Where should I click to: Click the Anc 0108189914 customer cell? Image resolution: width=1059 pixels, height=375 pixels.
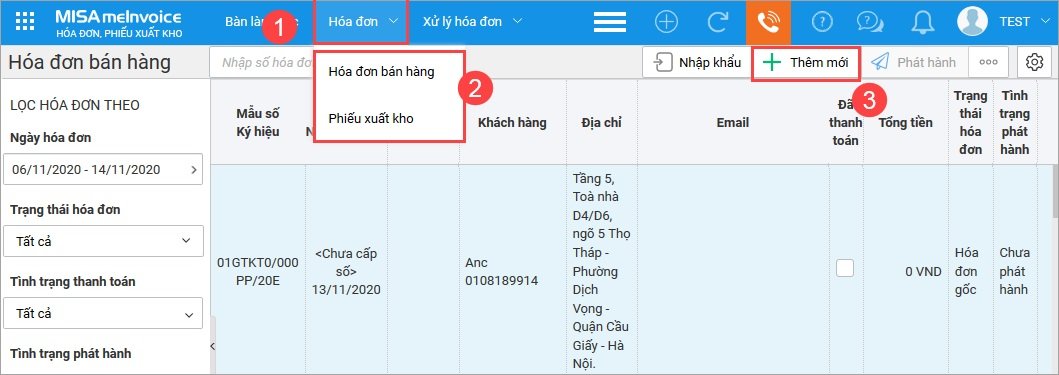(x=513, y=272)
